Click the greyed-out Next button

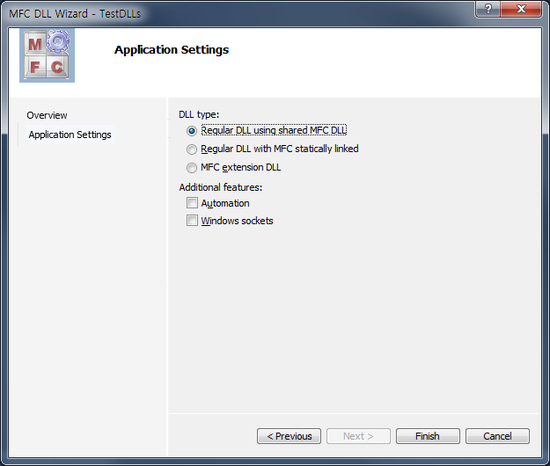[x=358, y=436]
